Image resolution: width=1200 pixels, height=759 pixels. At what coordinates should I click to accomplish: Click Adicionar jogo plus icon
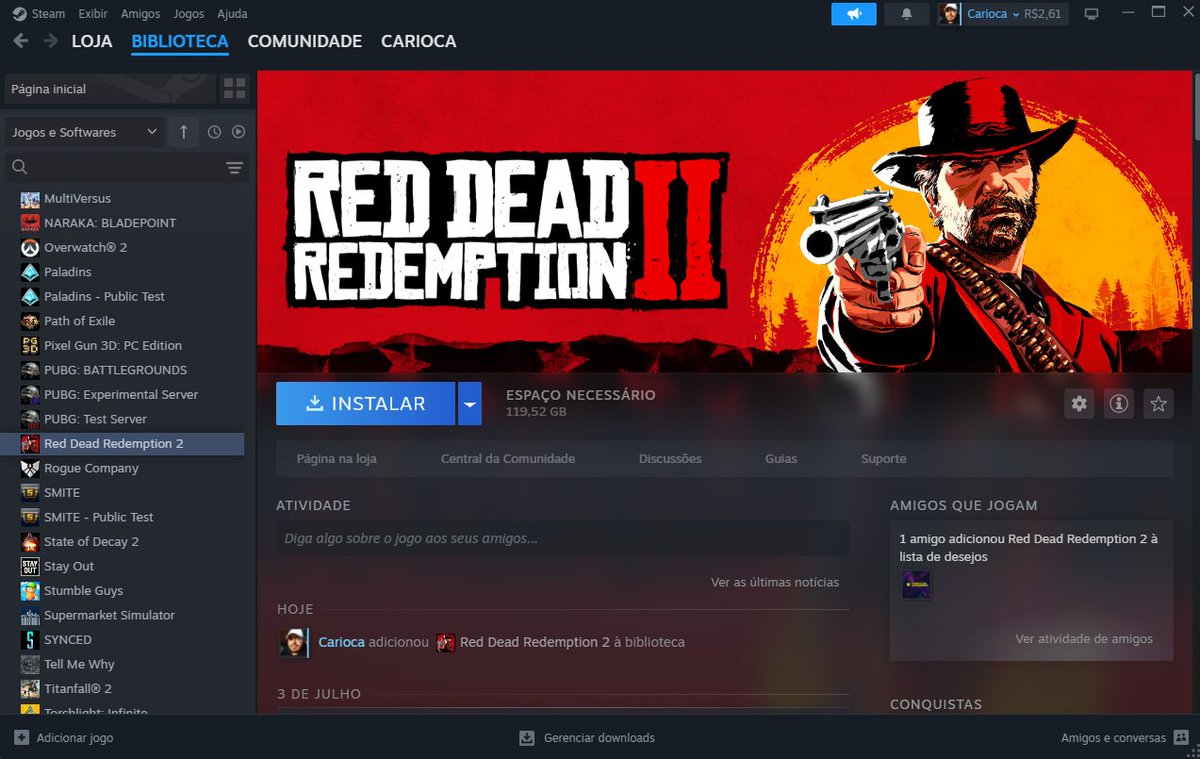pyautogui.click(x=22, y=737)
